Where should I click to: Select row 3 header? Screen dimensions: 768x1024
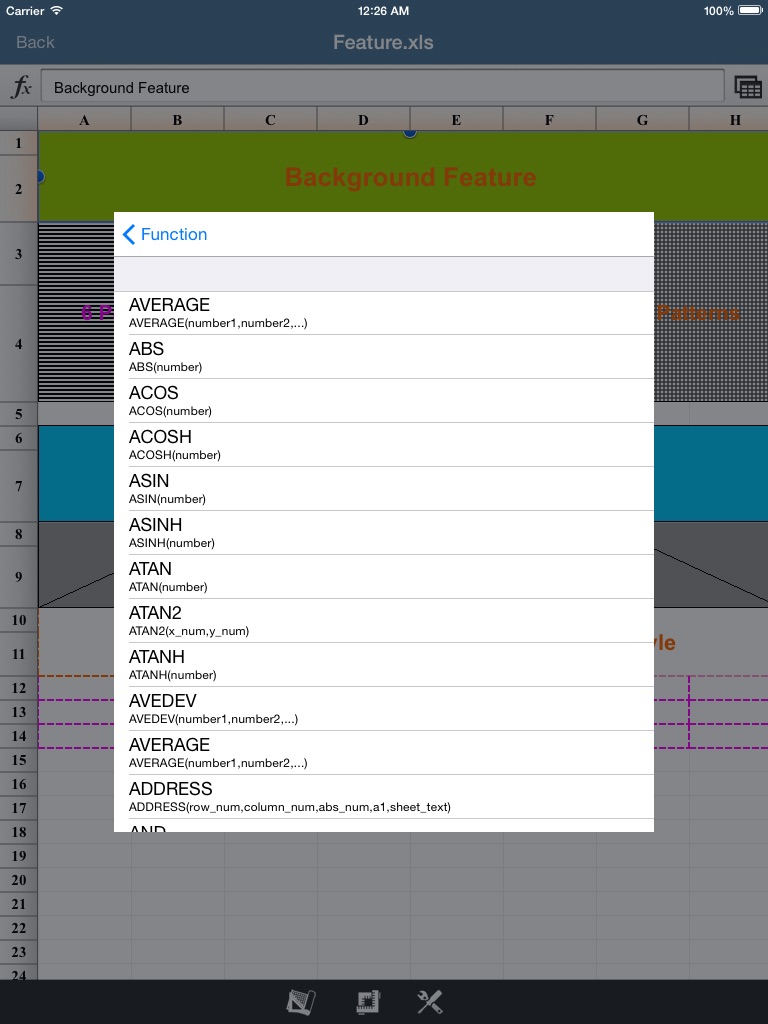click(18, 254)
